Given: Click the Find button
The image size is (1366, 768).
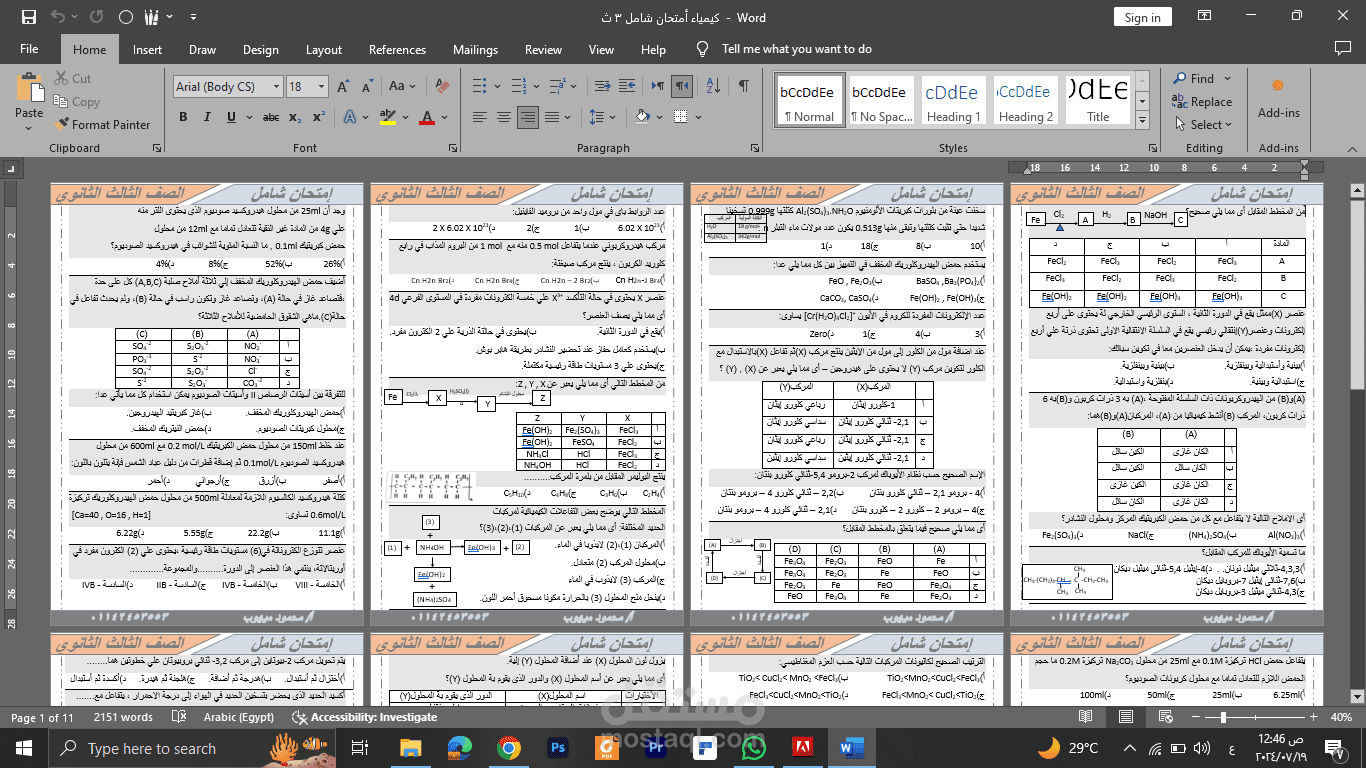Looking at the screenshot, I should 1194,79.
